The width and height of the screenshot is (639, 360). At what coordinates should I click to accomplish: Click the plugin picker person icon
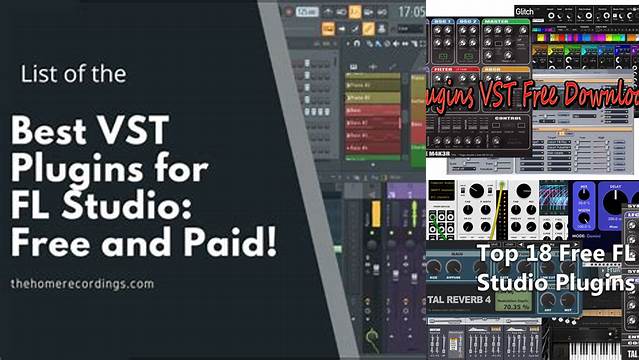point(381,29)
